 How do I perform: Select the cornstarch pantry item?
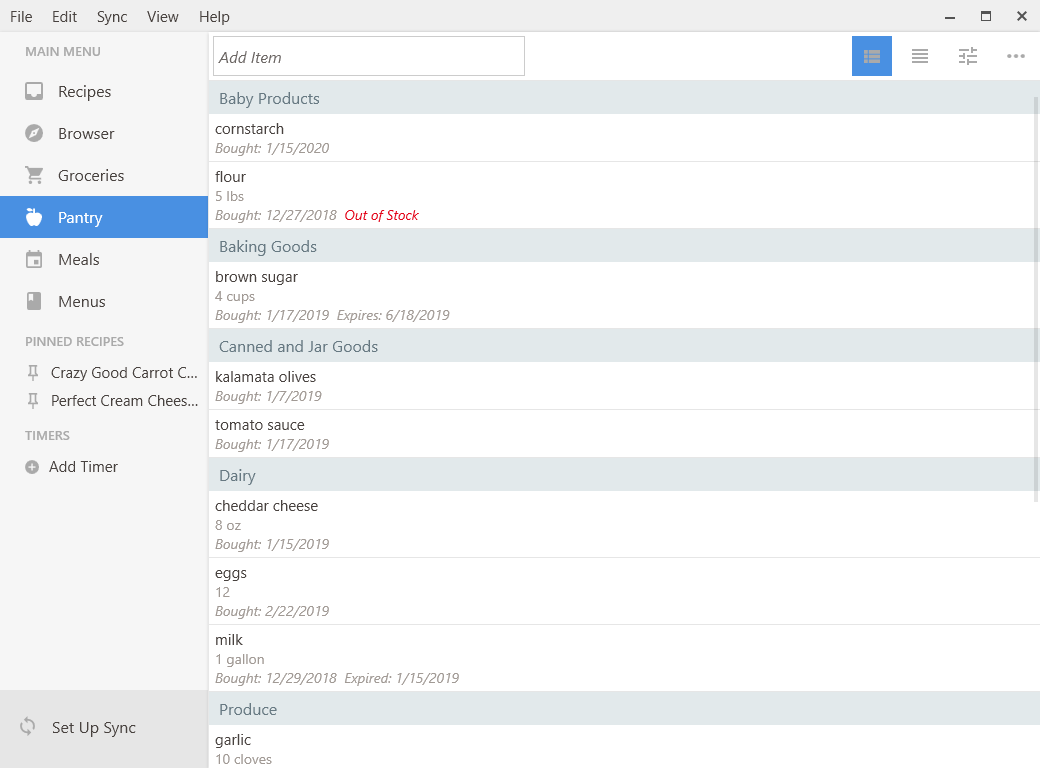tap(623, 138)
